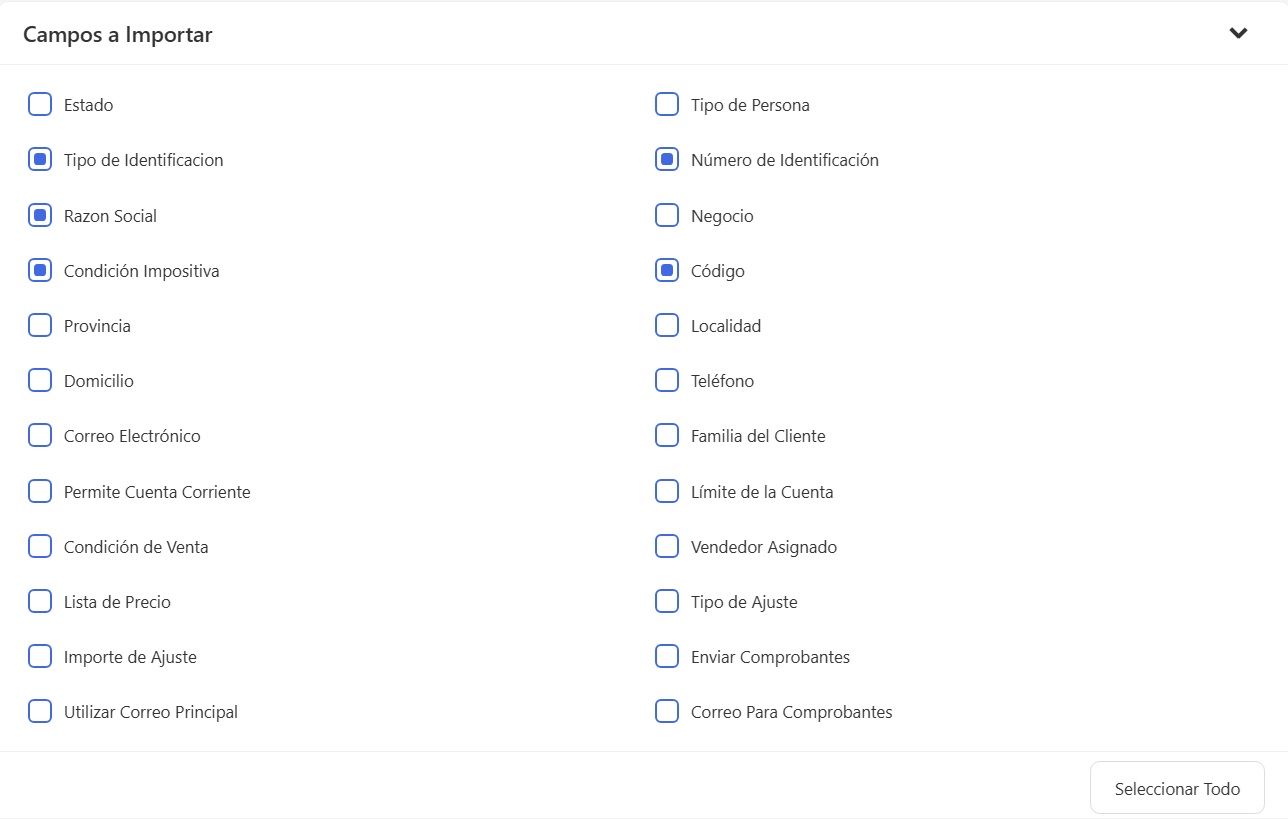Viewport: 1288px width, 819px height.
Task: Uncheck the Código checkbox
Action: [x=667, y=270]
